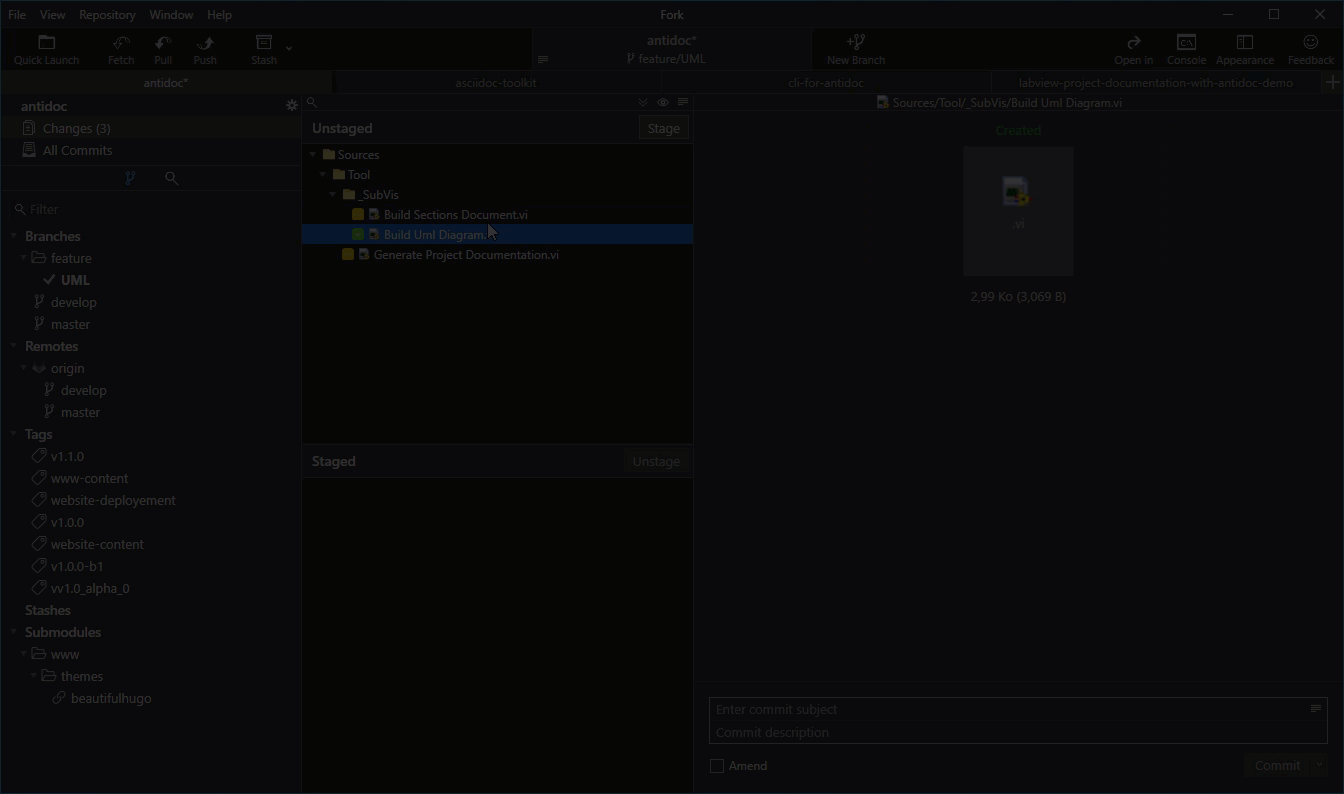Viewport: 1344px width, 794px height.
Task: Select the .vi file preview thumbnail
Action: (x=1018, y=211)
